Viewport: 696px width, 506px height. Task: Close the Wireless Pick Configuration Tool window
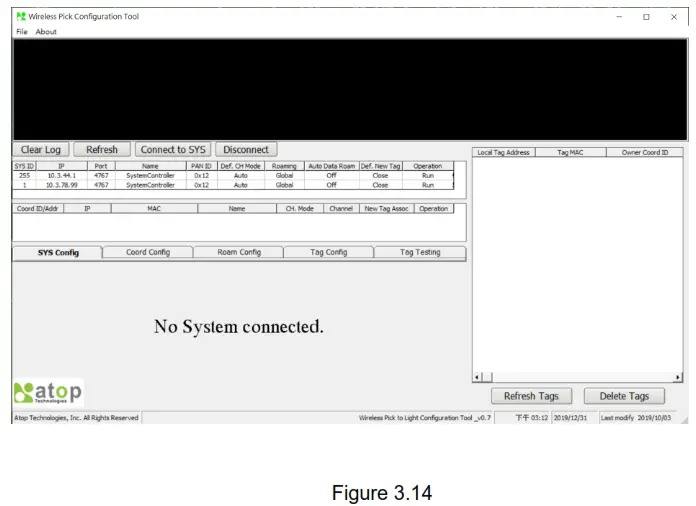(x=674, y=17)
